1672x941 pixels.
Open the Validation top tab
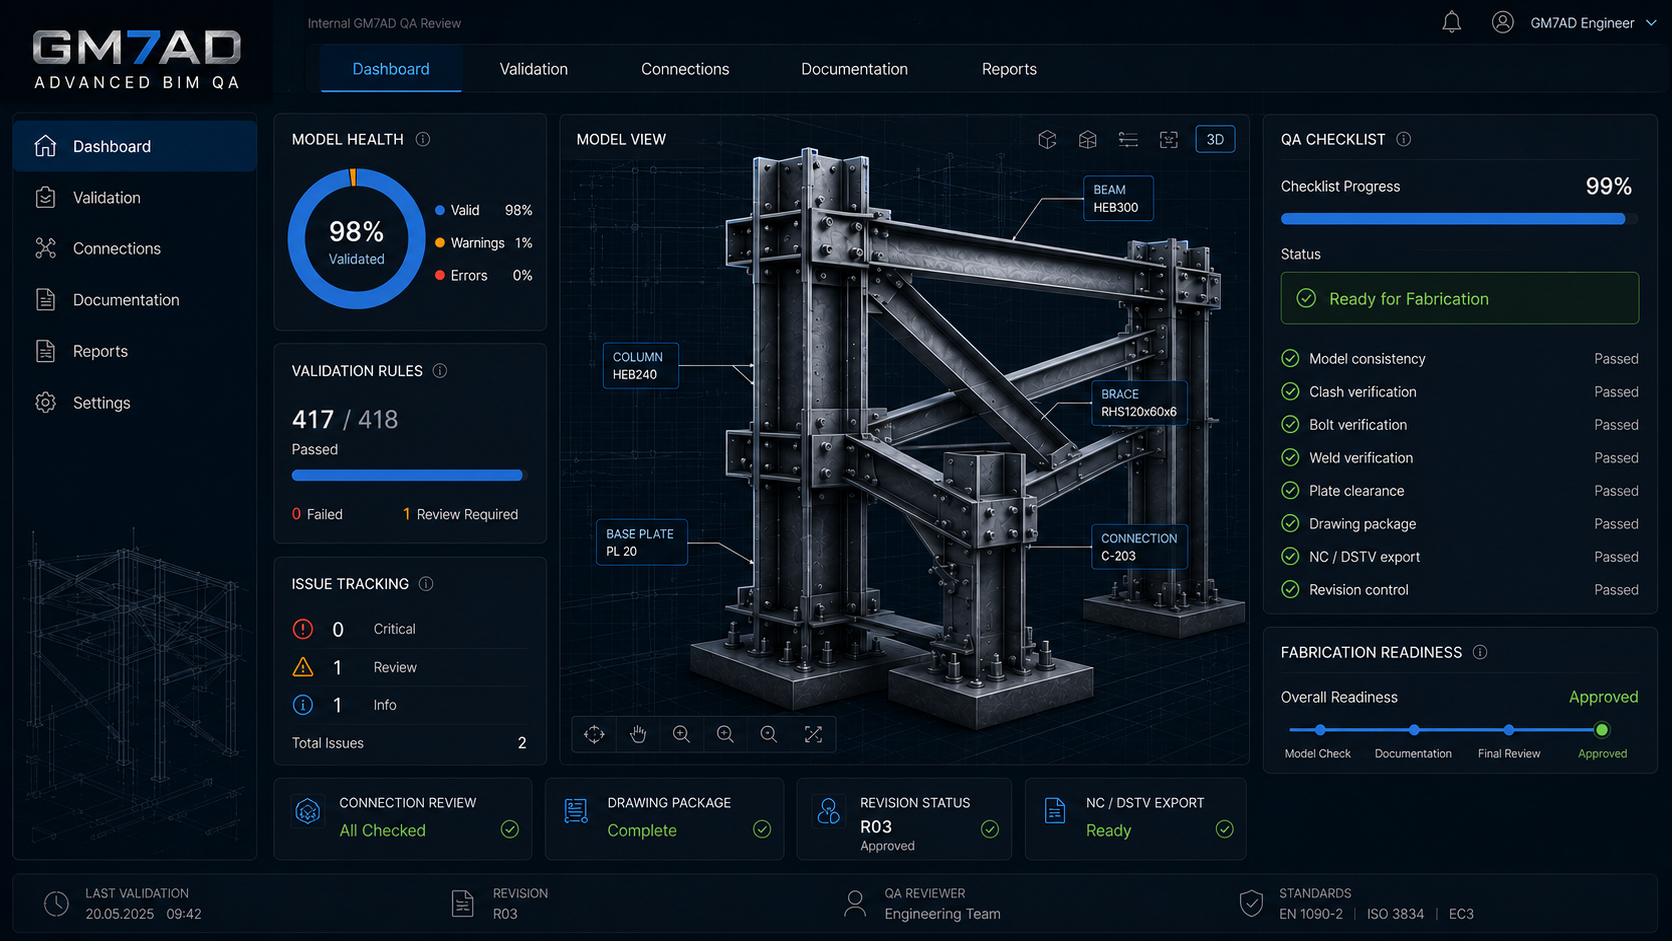(534, 69)
